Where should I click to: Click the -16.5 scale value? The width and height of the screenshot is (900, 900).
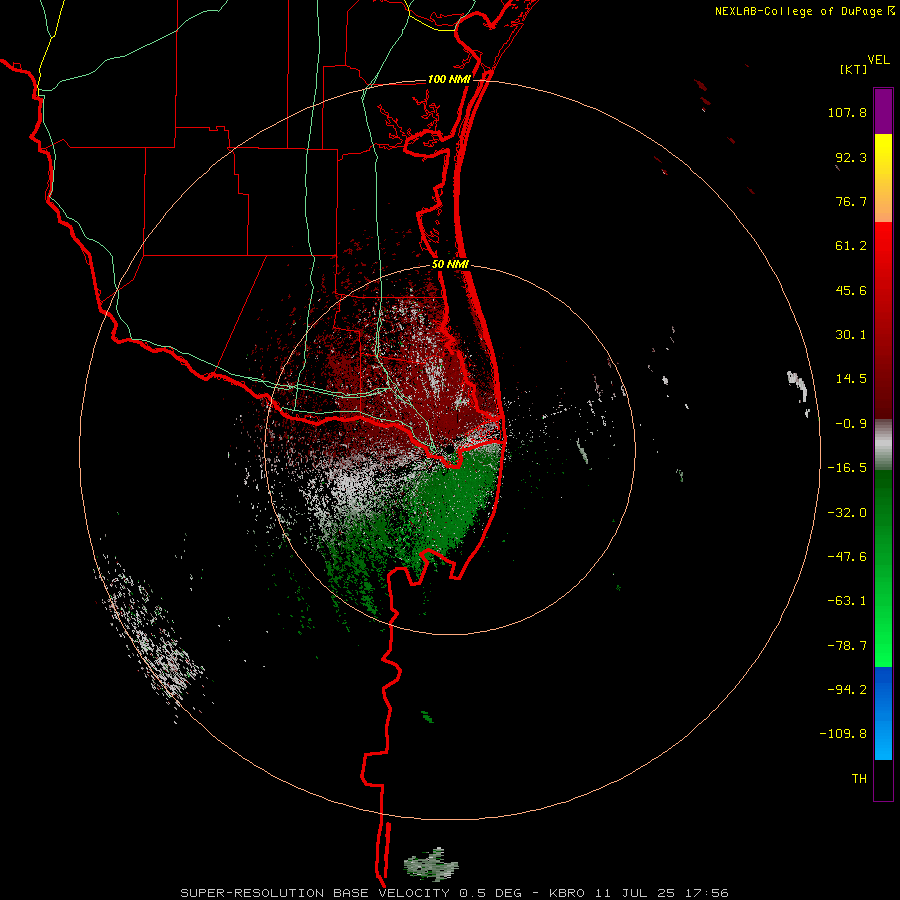click(847, 468)
